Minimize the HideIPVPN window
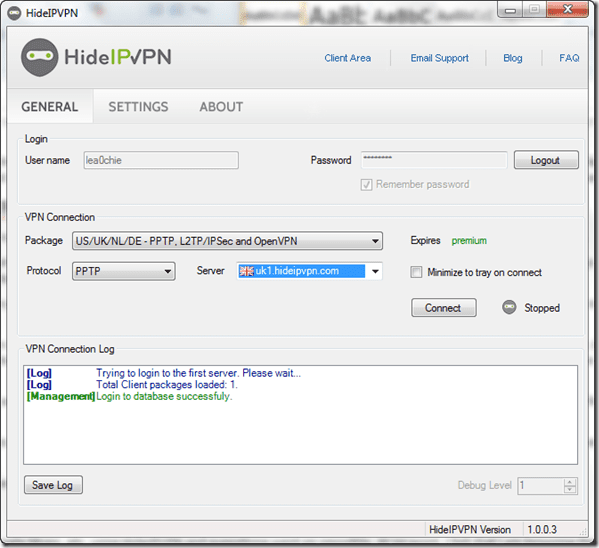The width and height of the screenshot is (599, 548). tap(510, 10)
